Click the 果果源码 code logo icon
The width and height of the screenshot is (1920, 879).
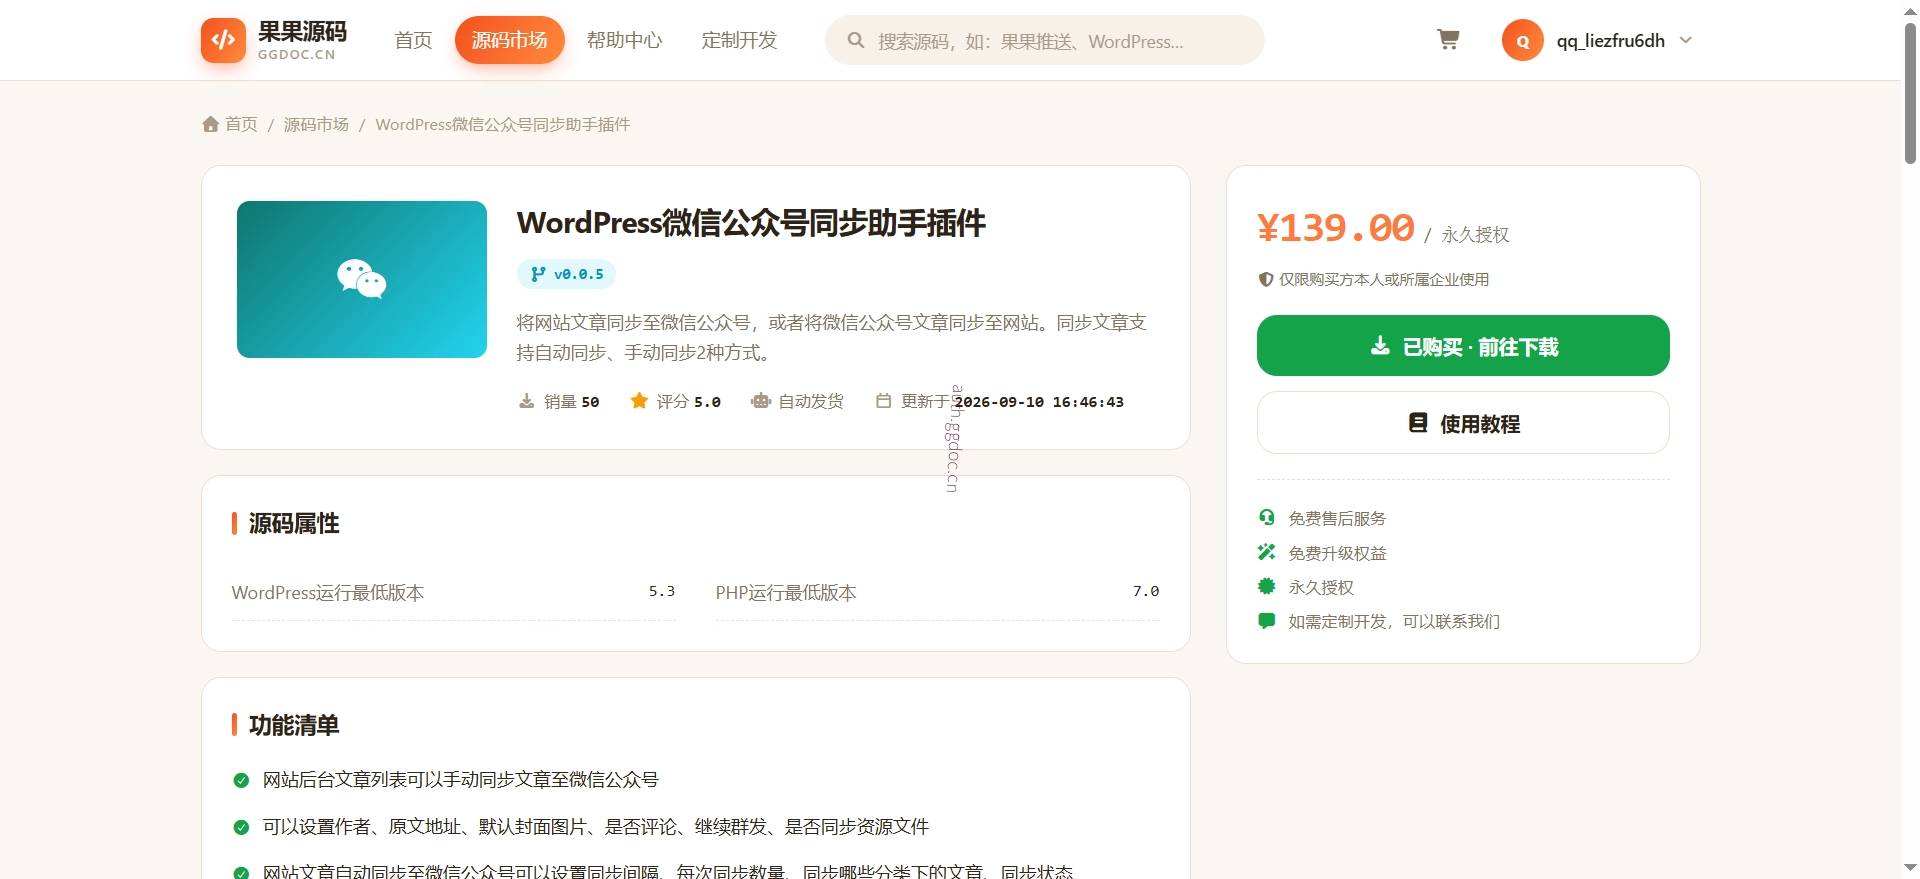click(223, 40)
